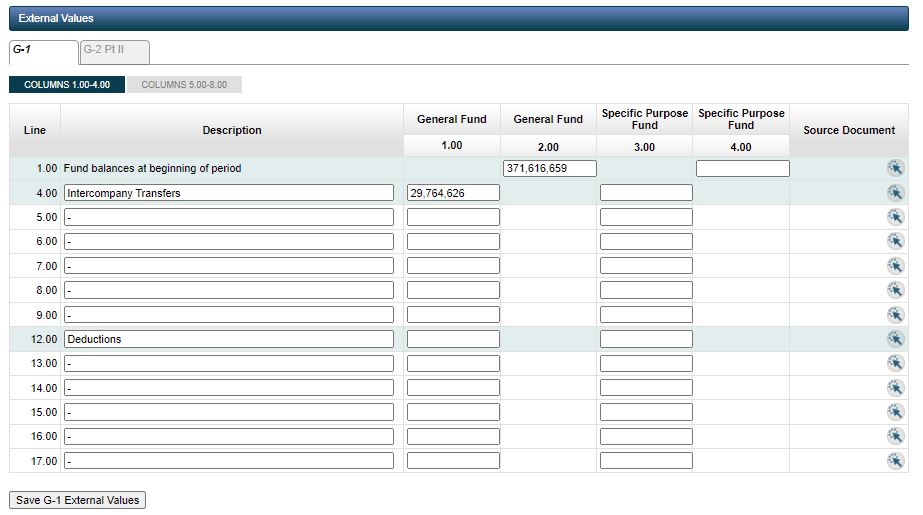Click line 13.00 description field
The width and height of the screenshot is (923, 515).
tap(229, 363)
